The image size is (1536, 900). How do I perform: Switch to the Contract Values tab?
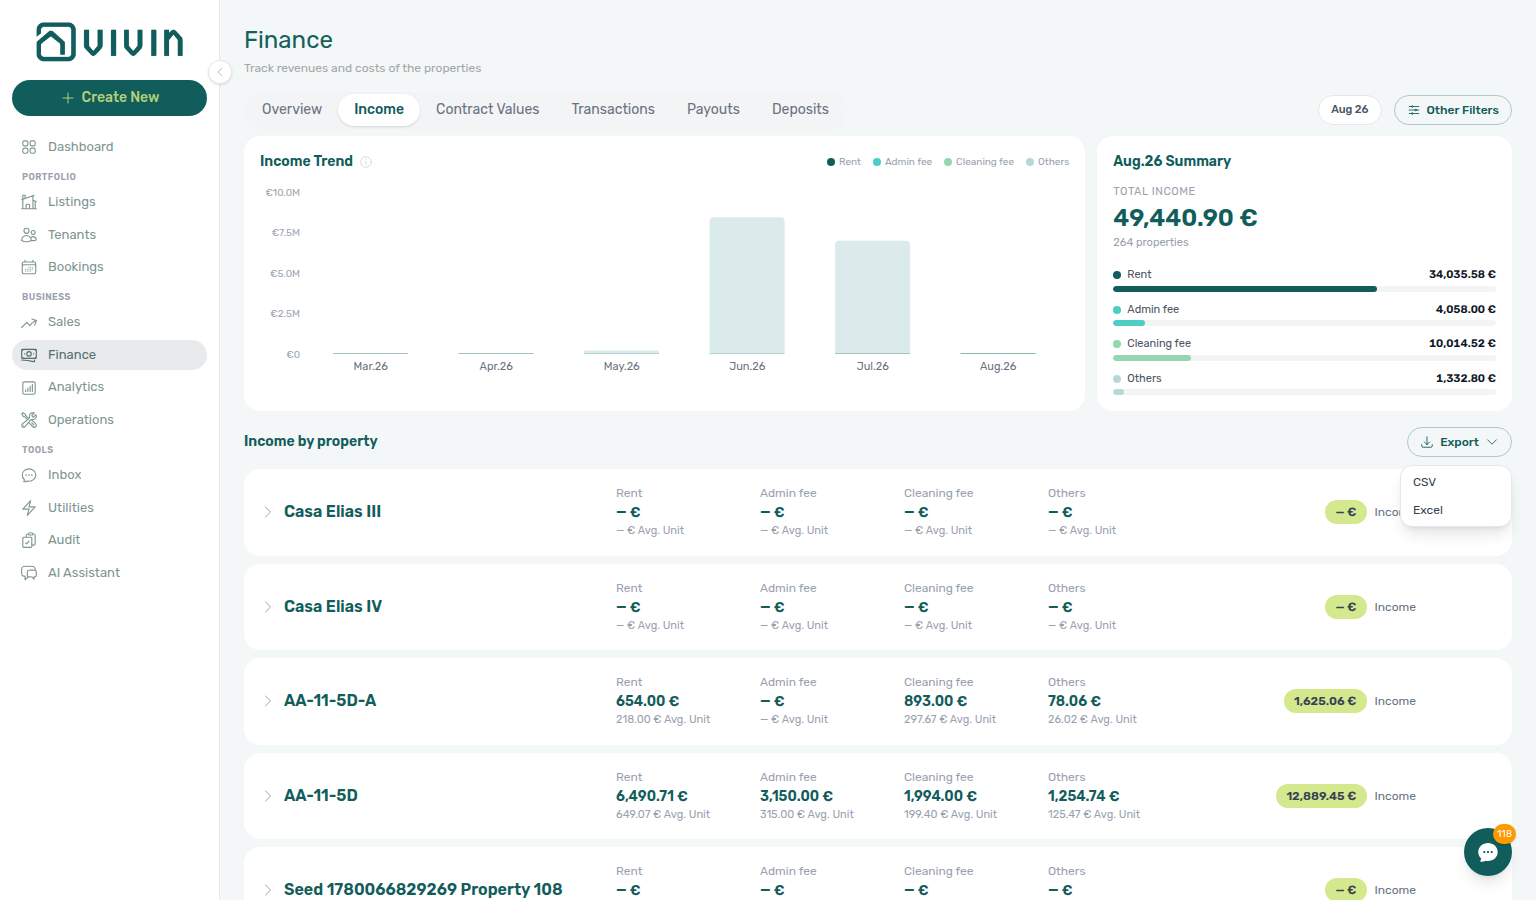click(x=487, y=109)
